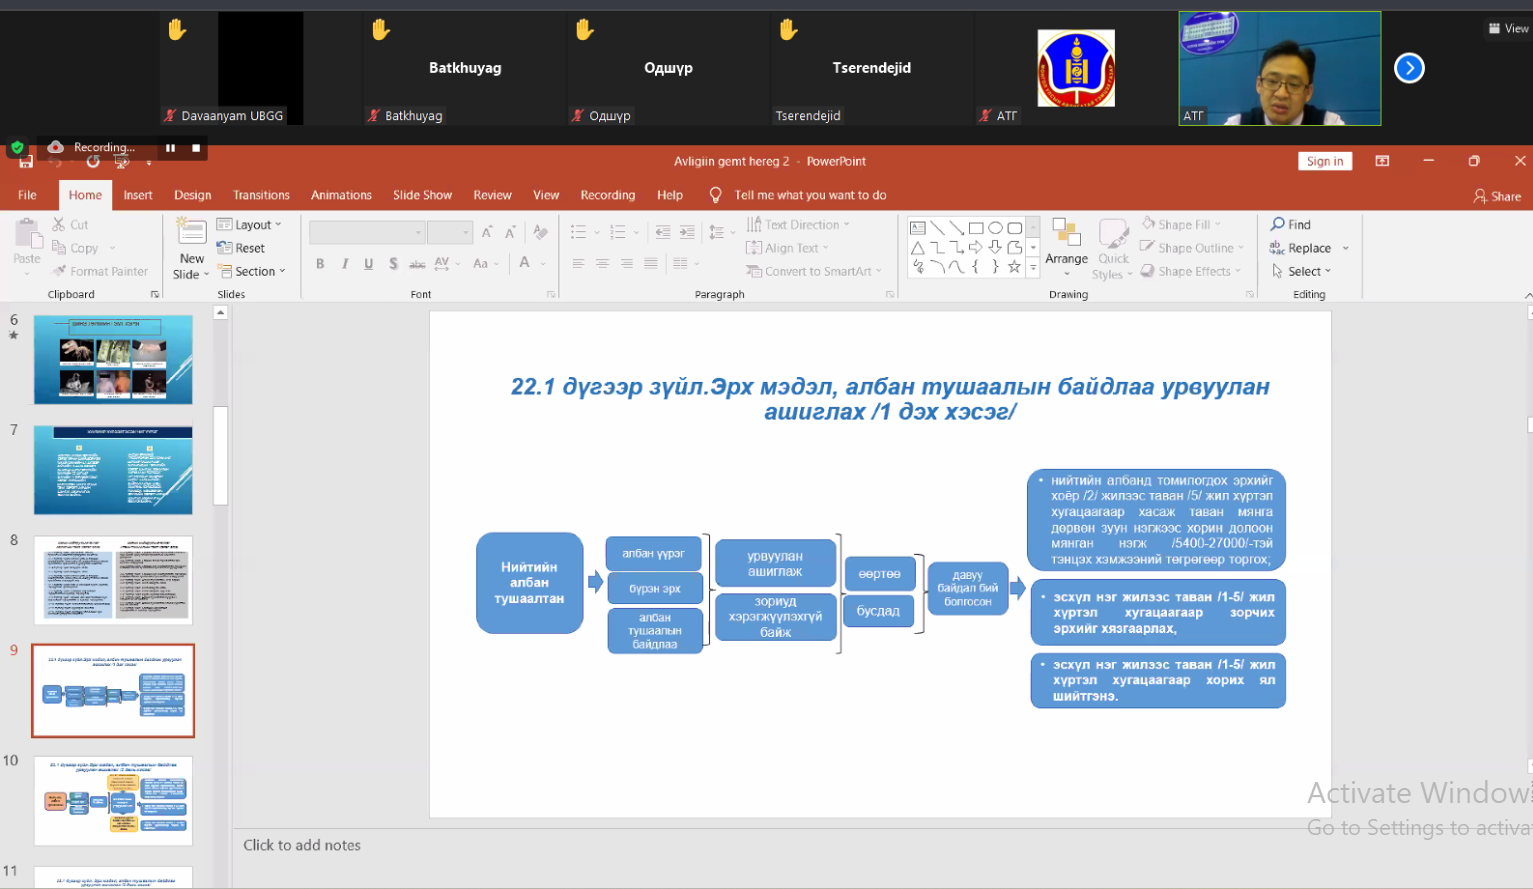
Task: Select slide 10 thumbnail
Action: point(113,801)
